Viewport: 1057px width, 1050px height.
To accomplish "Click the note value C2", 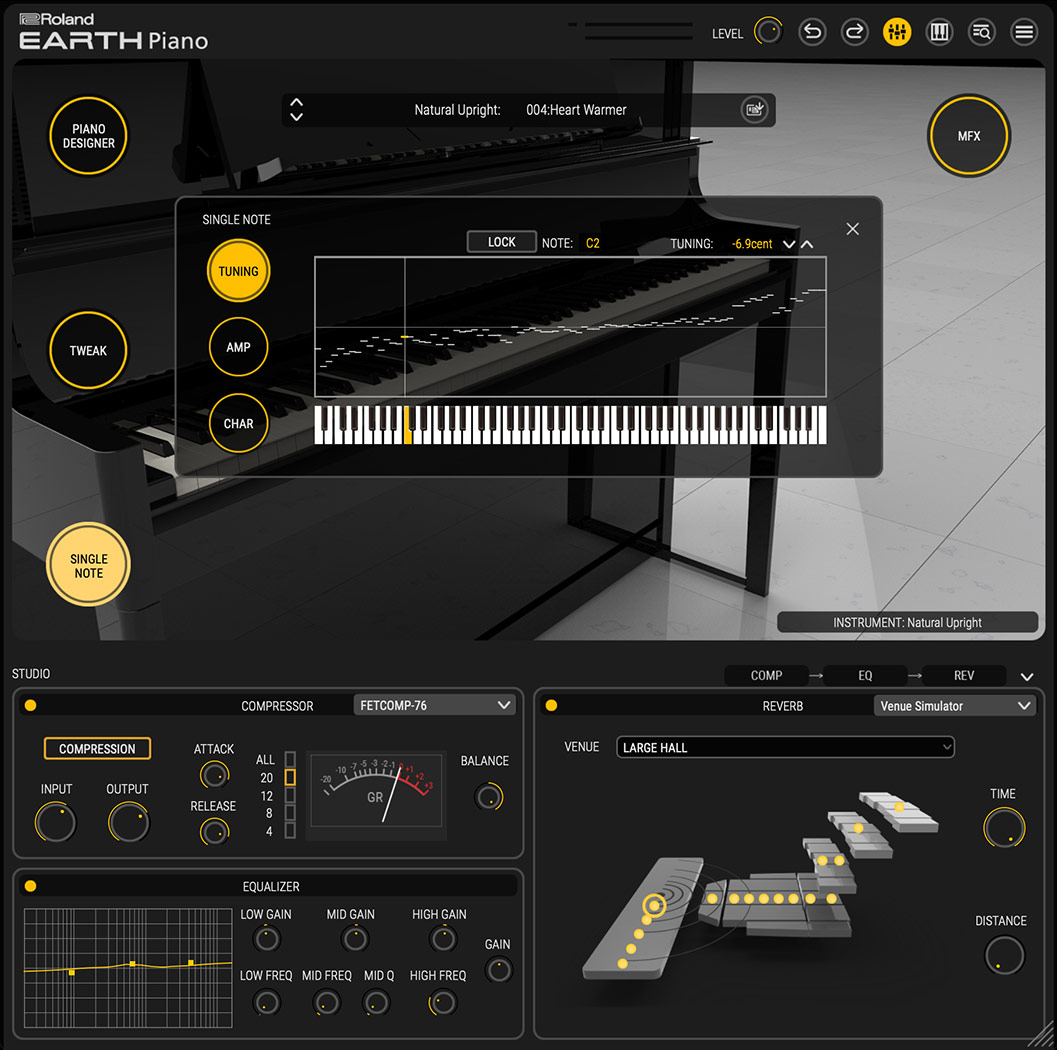I will click(593, 243).
